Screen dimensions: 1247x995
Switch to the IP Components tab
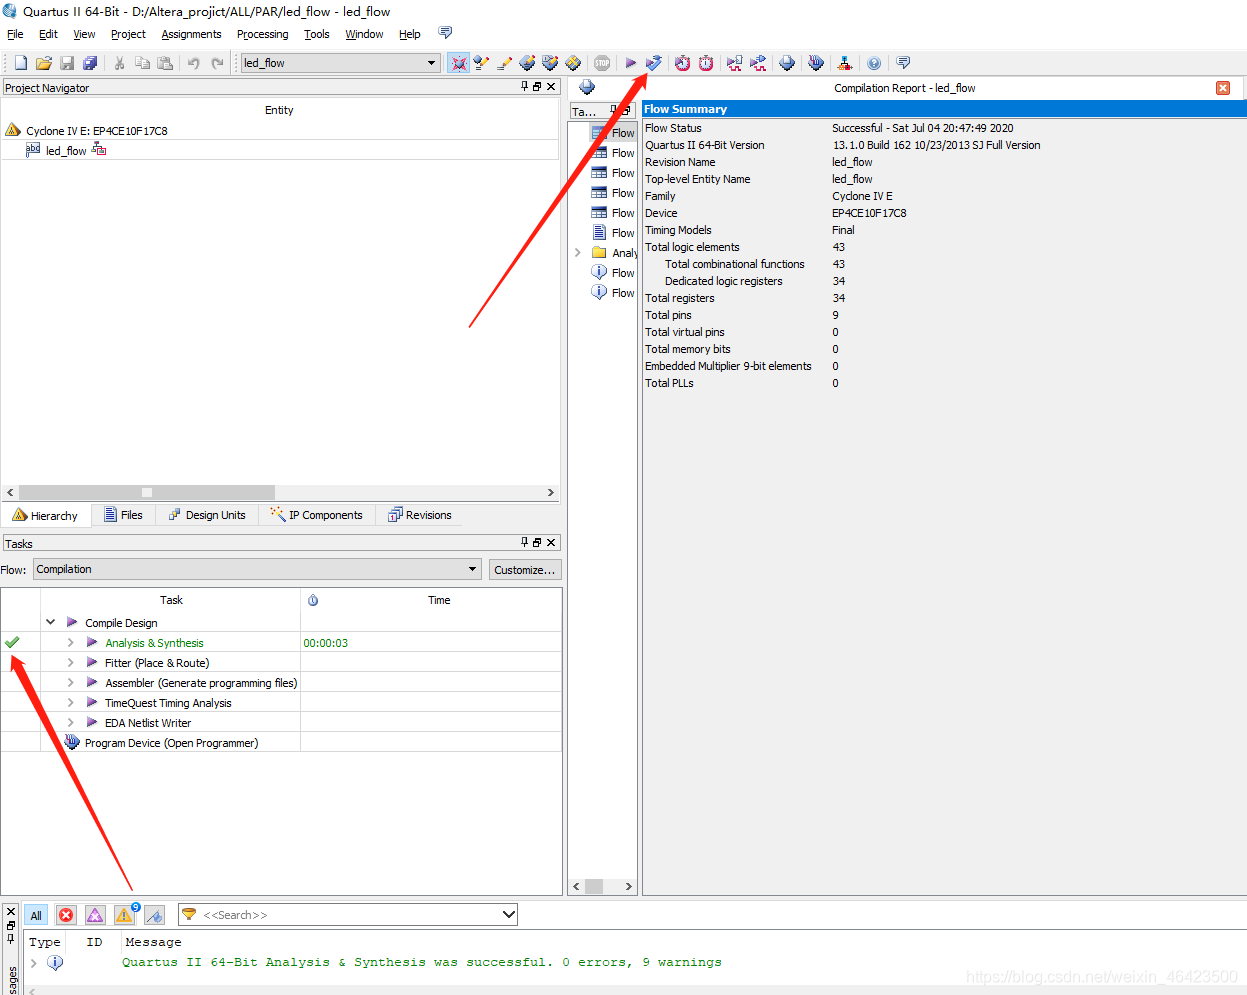pyautogui.click(x=316, y=515)
